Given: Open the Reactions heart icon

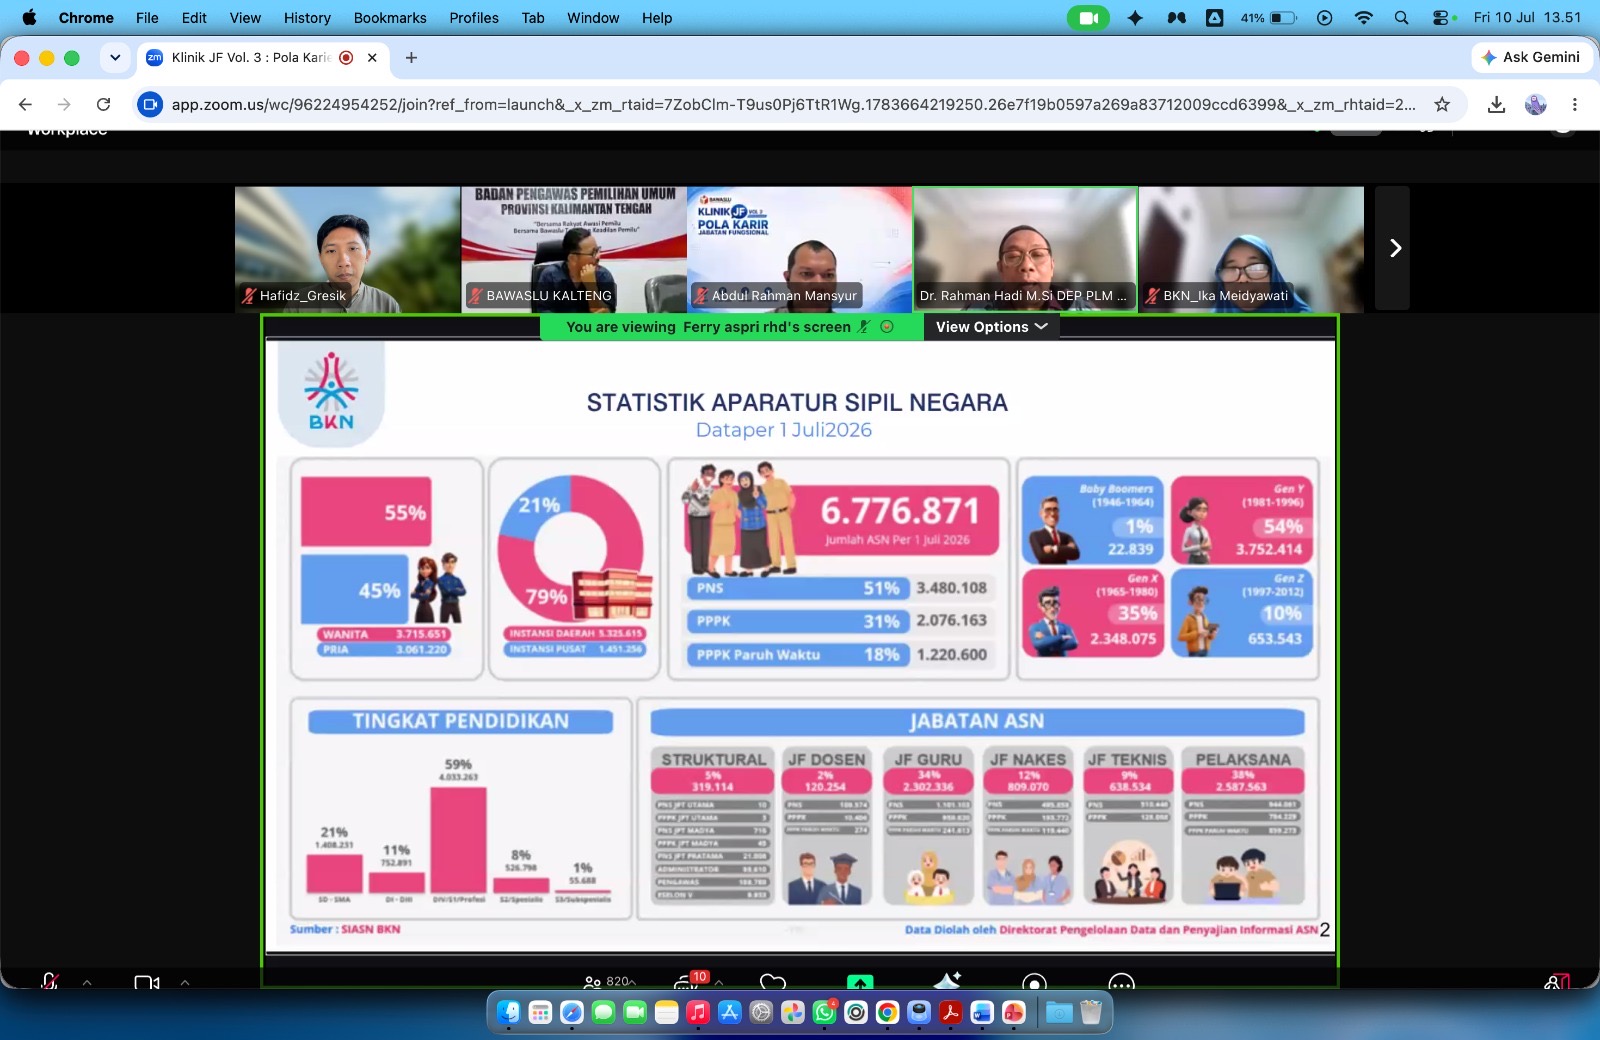Looking at the screenshot, I should pyautogui.click(x=773, y=982).
